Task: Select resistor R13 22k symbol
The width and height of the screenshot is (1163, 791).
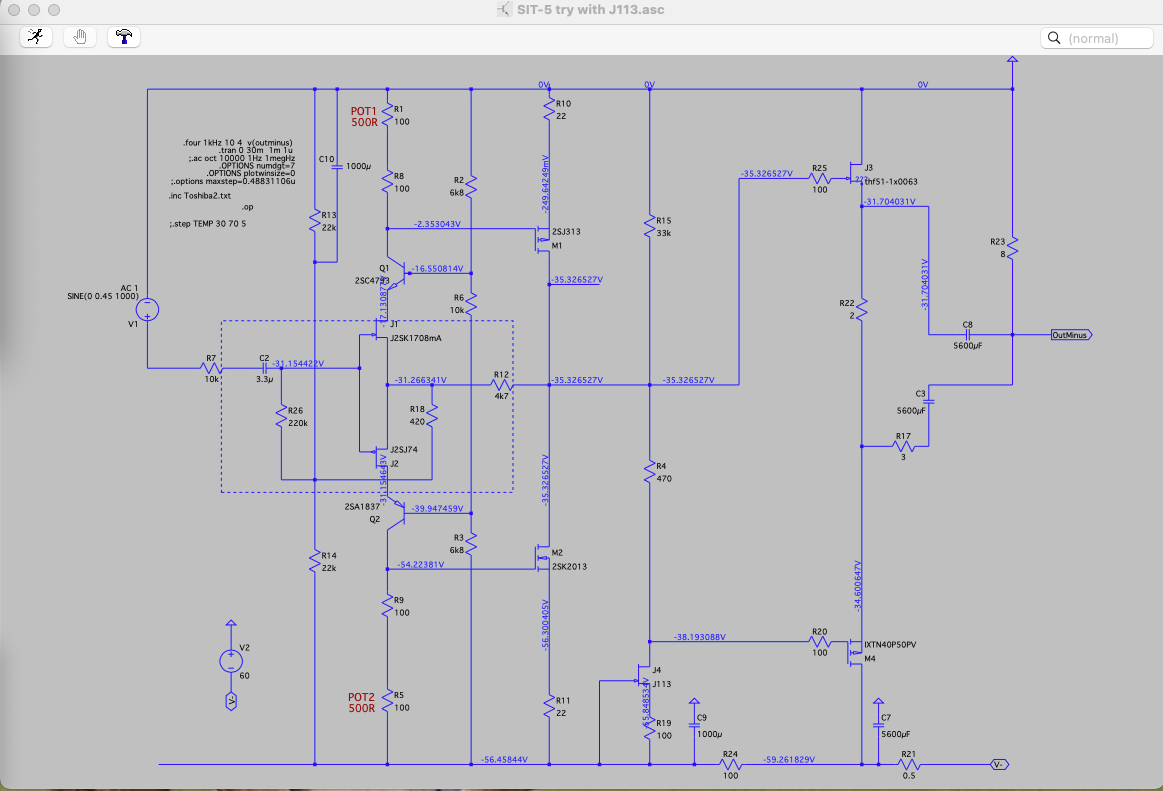Action: click(x=315, y=221)
